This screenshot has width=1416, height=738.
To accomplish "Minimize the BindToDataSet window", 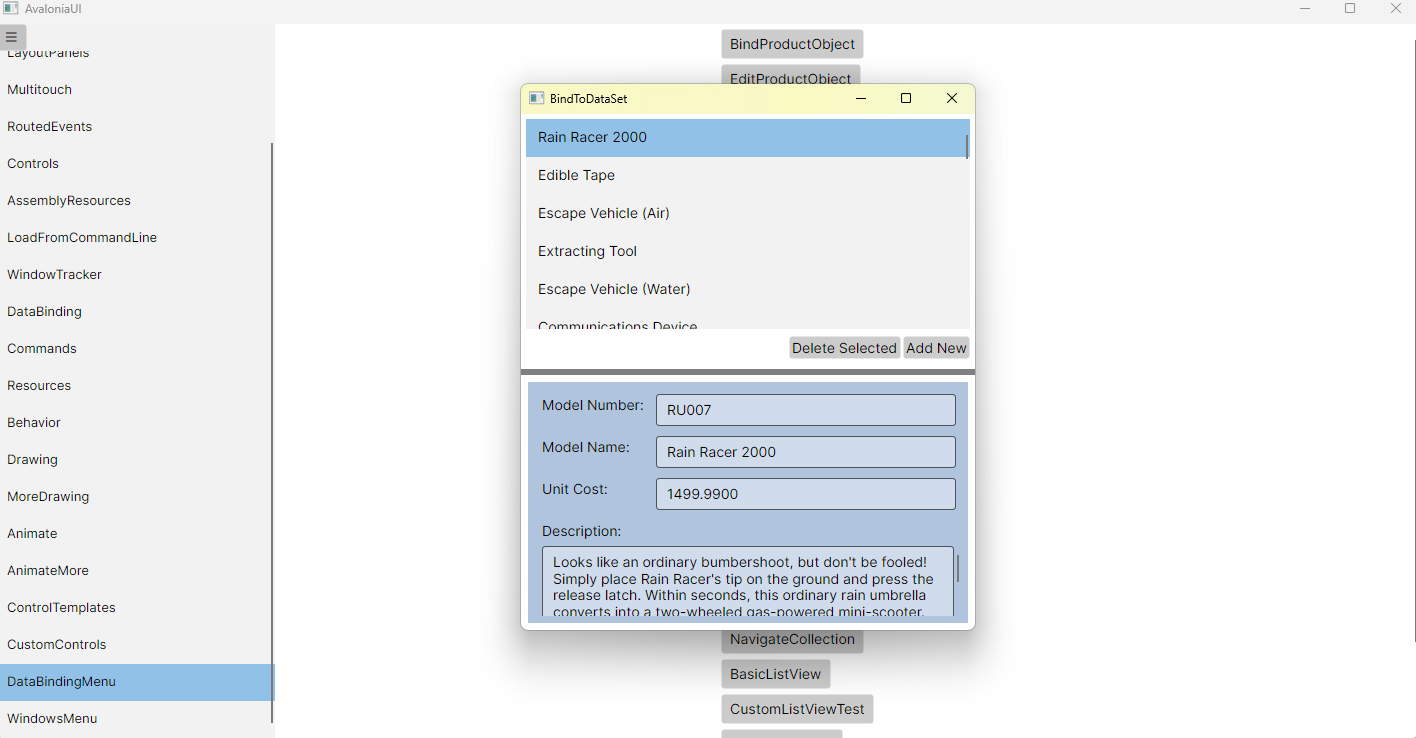I will (861, 98).
